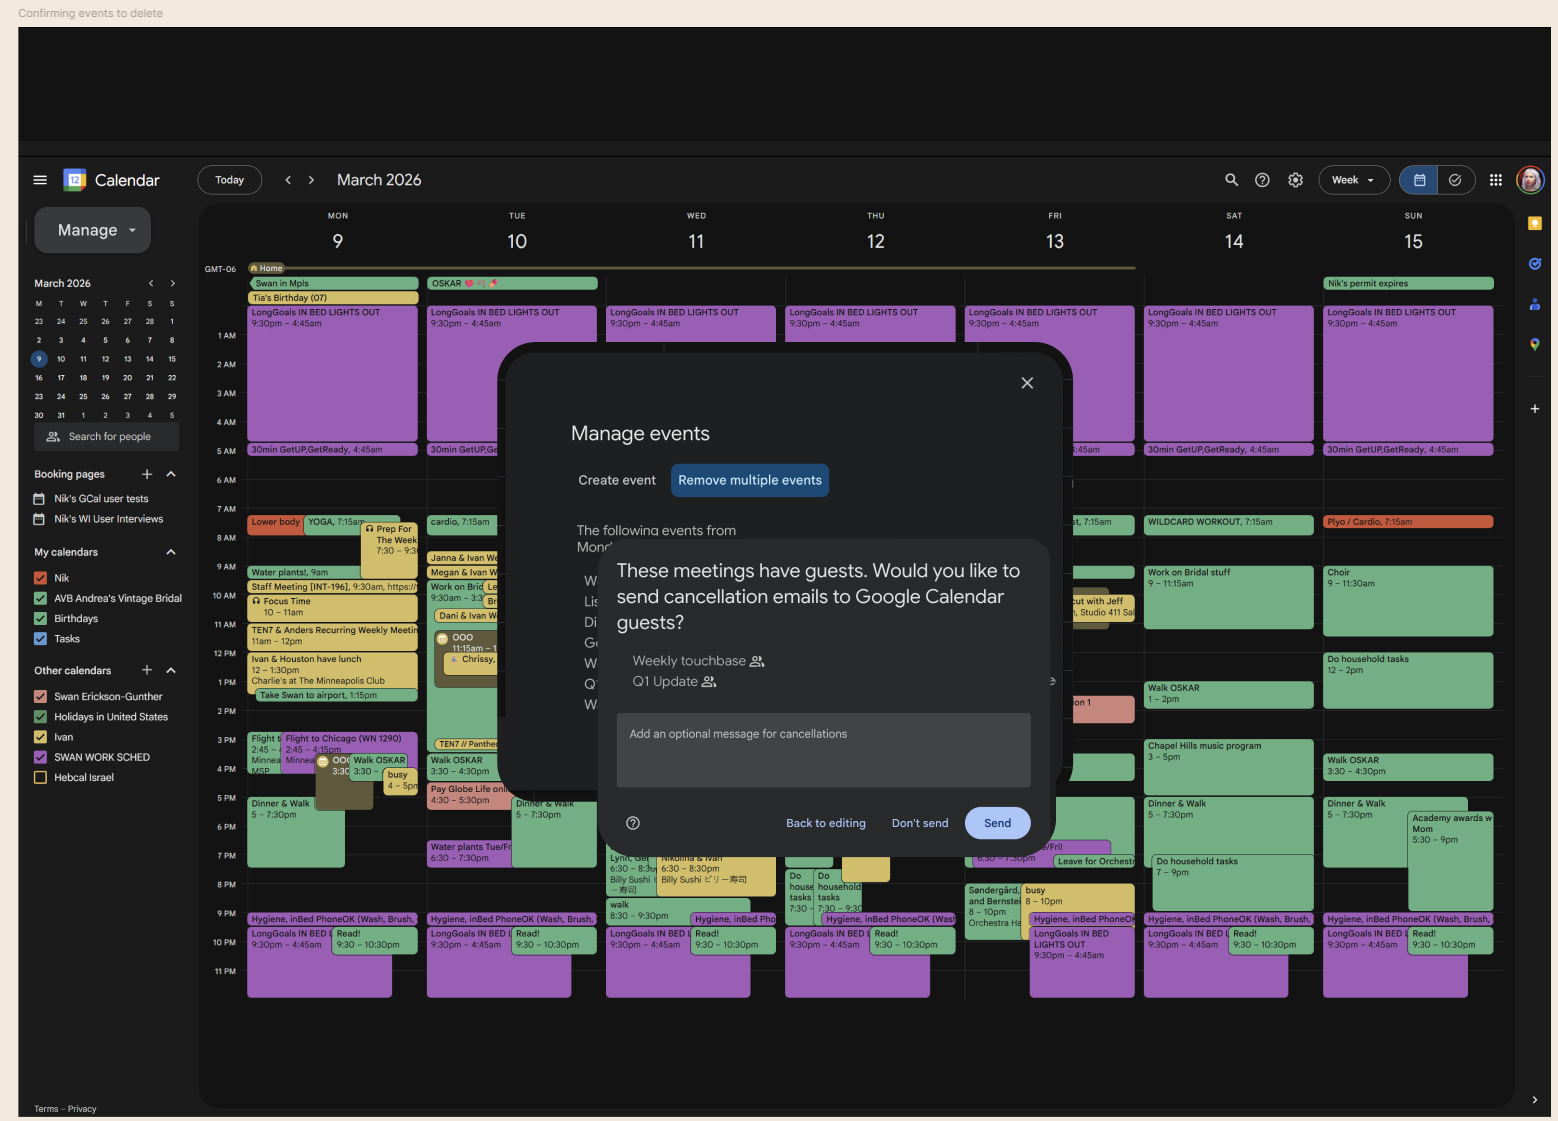The height and width of the screenshot is (1121, 1558).
Task: Open Plyo / Cardio event on Sunday
Action: (1408, 521)
